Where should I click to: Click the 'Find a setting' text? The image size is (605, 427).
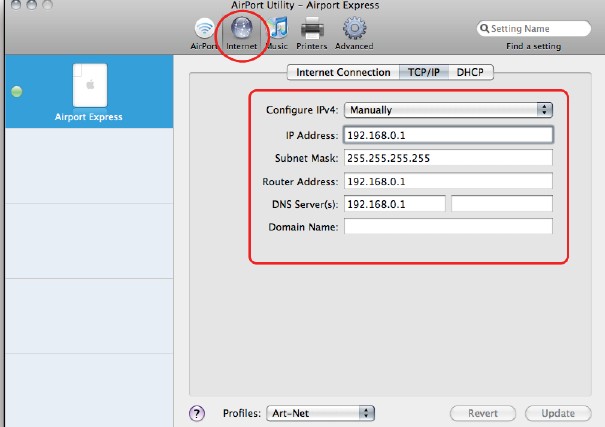click(534, 46)
